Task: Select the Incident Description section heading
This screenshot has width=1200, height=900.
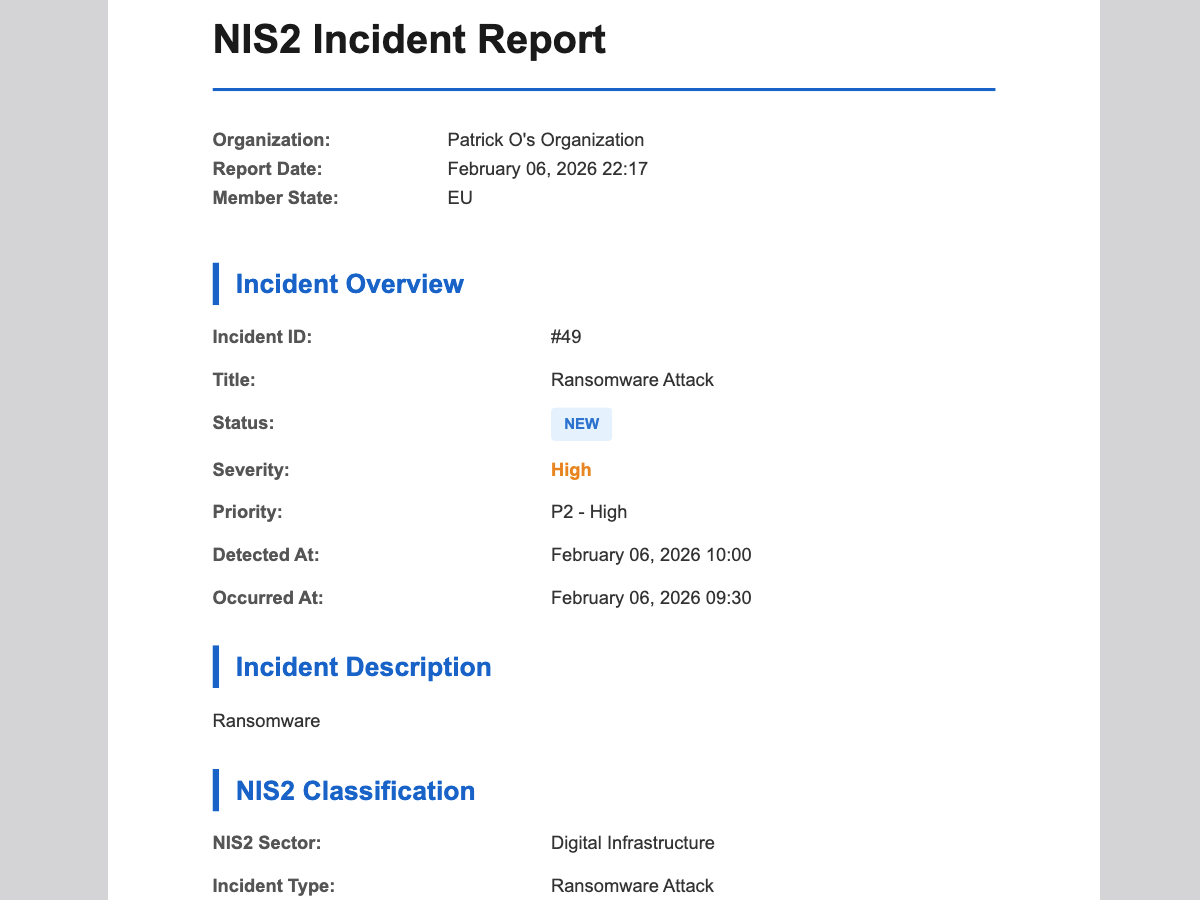Action: [x=363, y=667]
